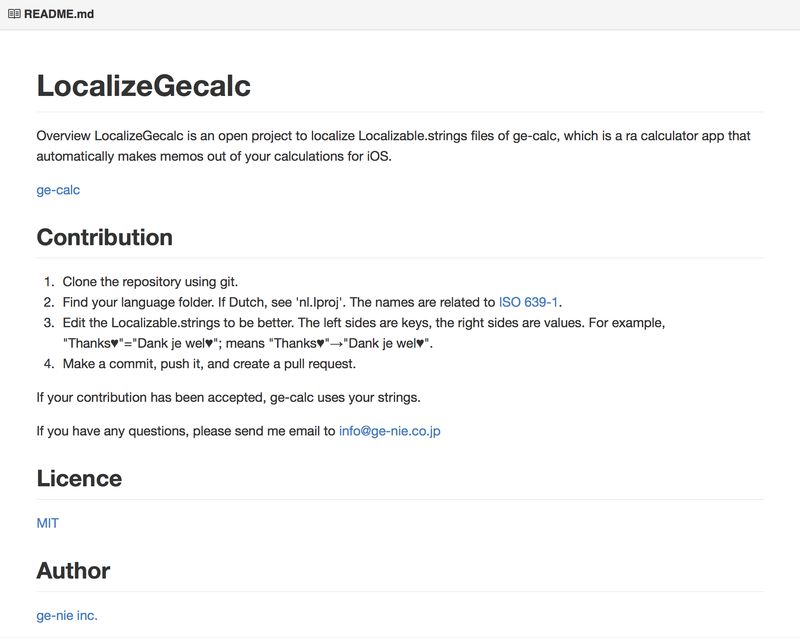Click the info@ge-nie.co.jp email link

[x=389, y=431]
